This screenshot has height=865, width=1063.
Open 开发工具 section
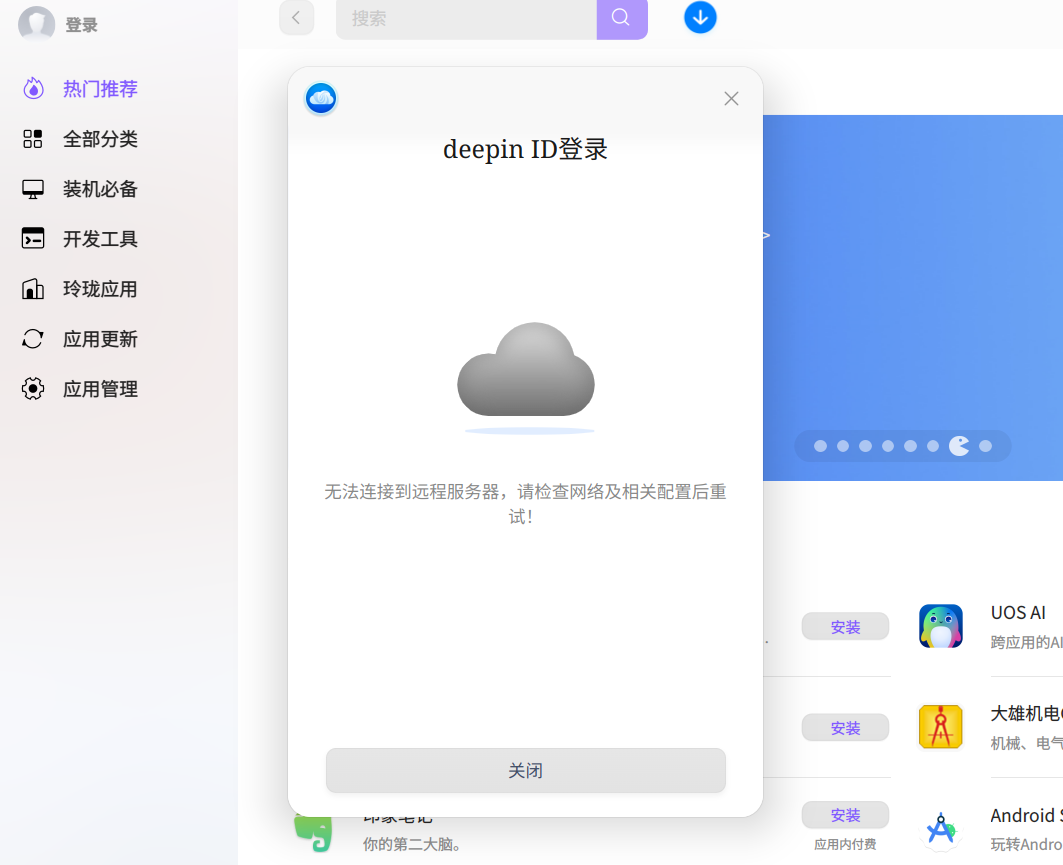pyautogui.click(x=80, y=239)
